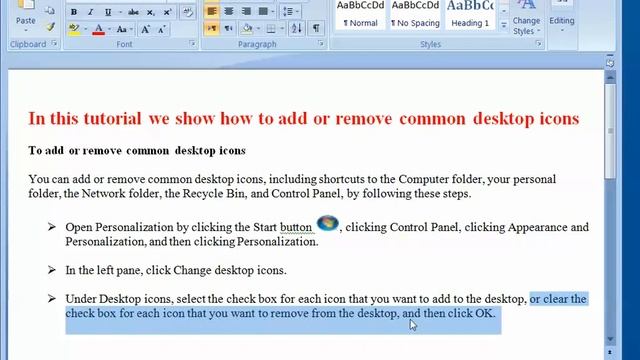Toggle Bold formatting in Font group
Viewport: 640px width, 360px height.
74,12
